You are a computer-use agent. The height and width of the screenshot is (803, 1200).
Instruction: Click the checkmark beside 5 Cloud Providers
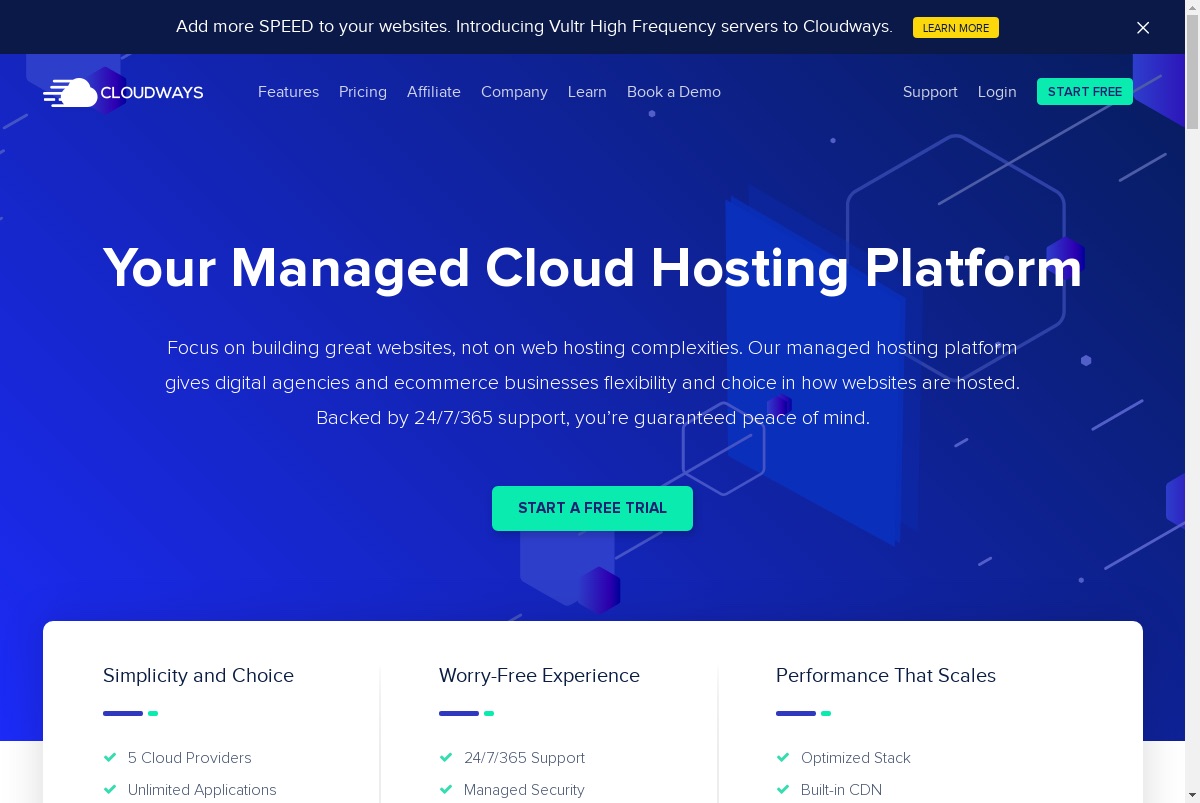point(110,758)
